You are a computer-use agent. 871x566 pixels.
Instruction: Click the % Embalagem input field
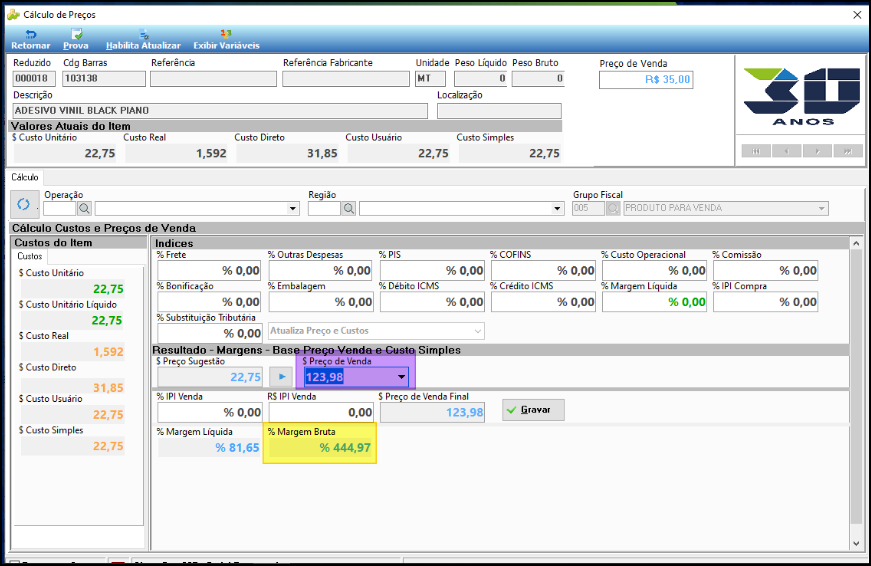[x=321, y=302]
